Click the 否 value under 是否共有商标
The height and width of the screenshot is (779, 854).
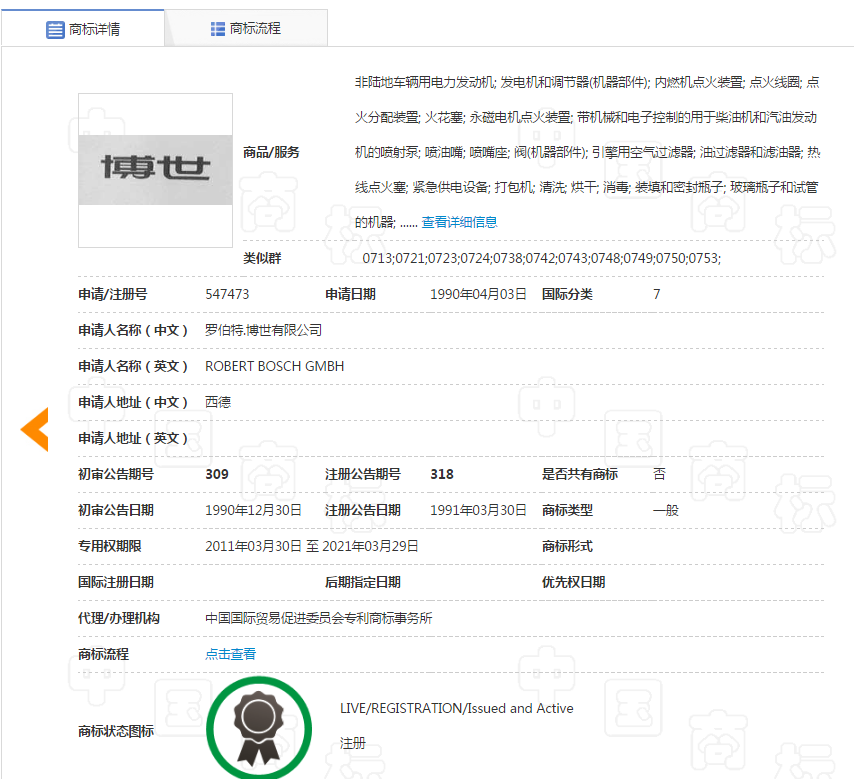point(657,473)
